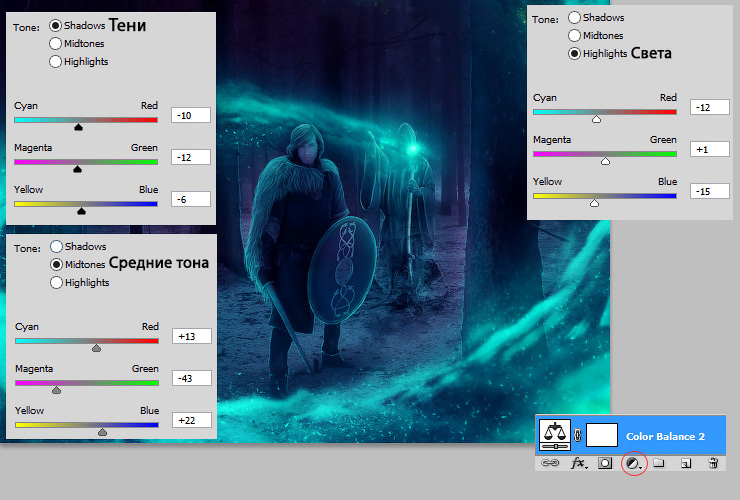
Task: Click the Magenta/Green value field showing +1
Action: pos(710,149)
